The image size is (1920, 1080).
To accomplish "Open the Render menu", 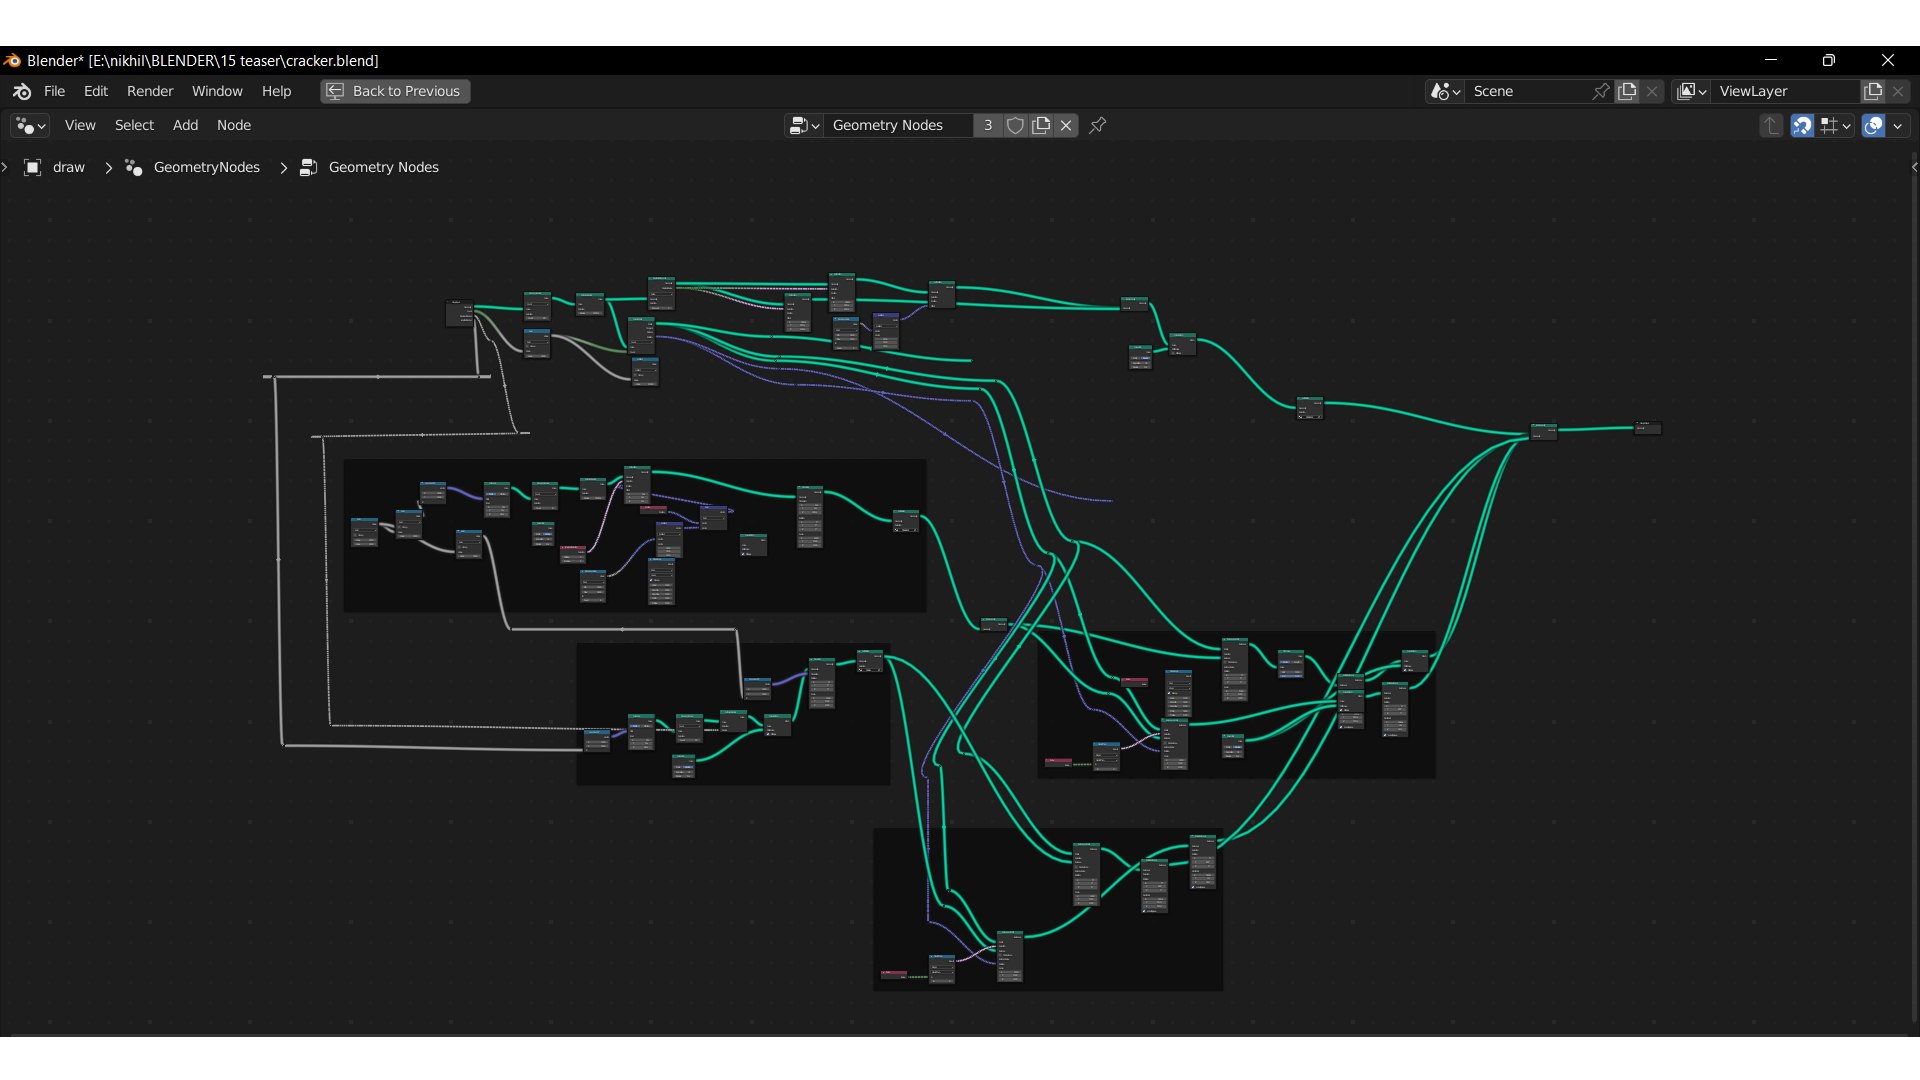I will coord(150,91).
